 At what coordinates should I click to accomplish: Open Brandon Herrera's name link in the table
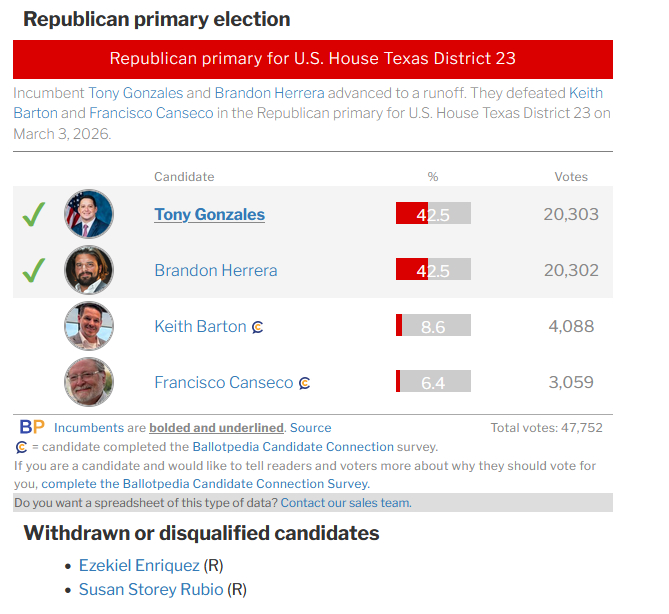215,270
